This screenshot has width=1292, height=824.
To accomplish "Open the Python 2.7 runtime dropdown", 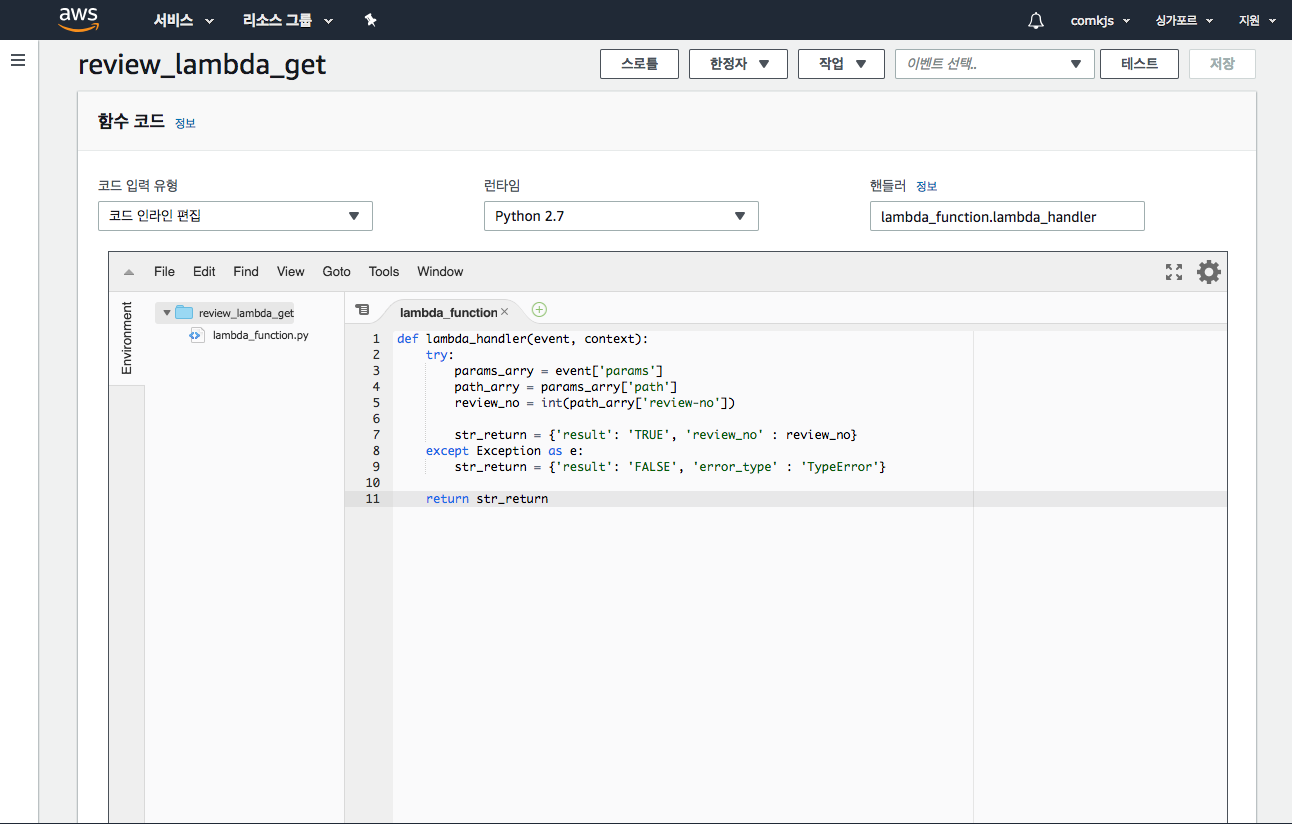I will pos(620,216).
